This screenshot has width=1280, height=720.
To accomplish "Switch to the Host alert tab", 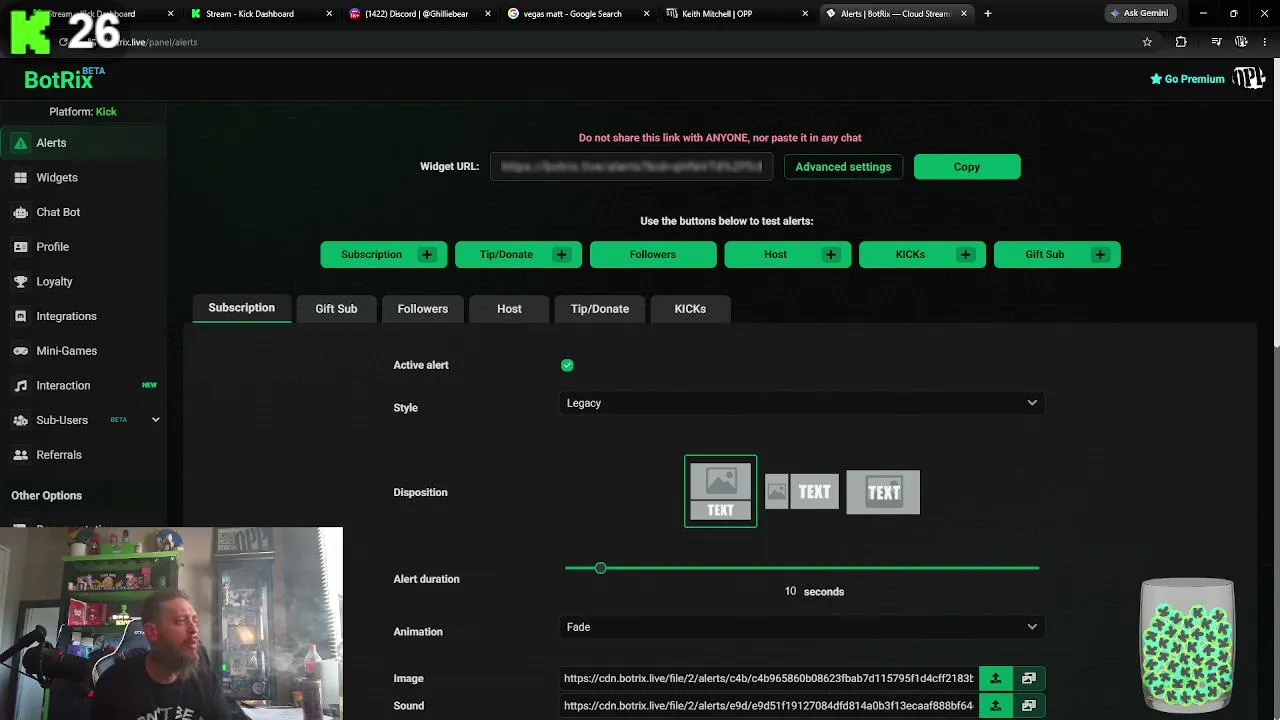I will pos(509,309).
